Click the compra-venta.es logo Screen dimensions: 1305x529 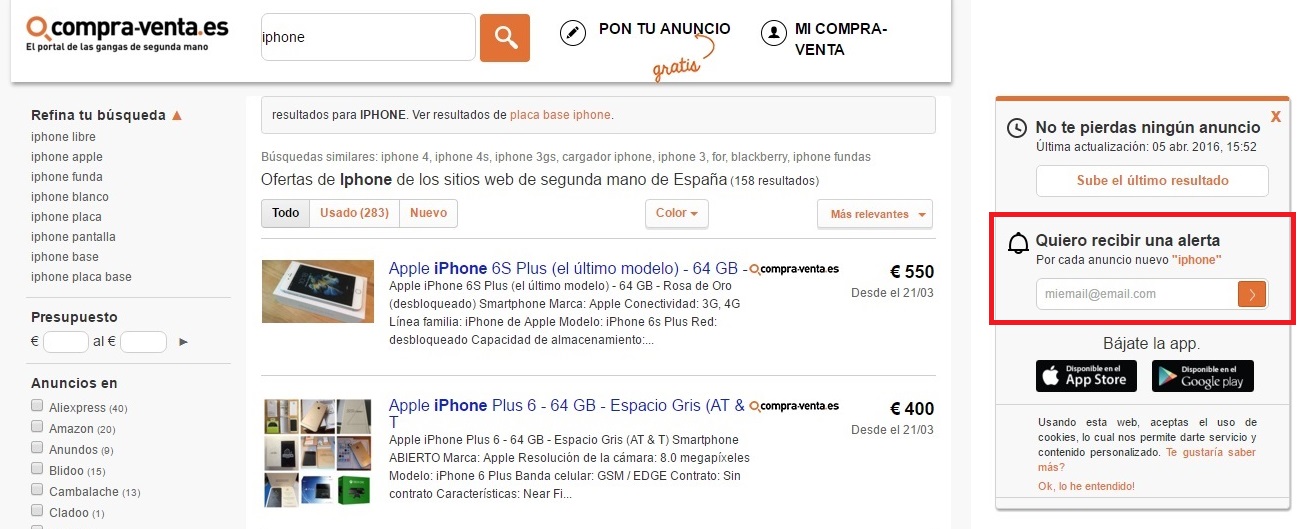pos(127,33)
